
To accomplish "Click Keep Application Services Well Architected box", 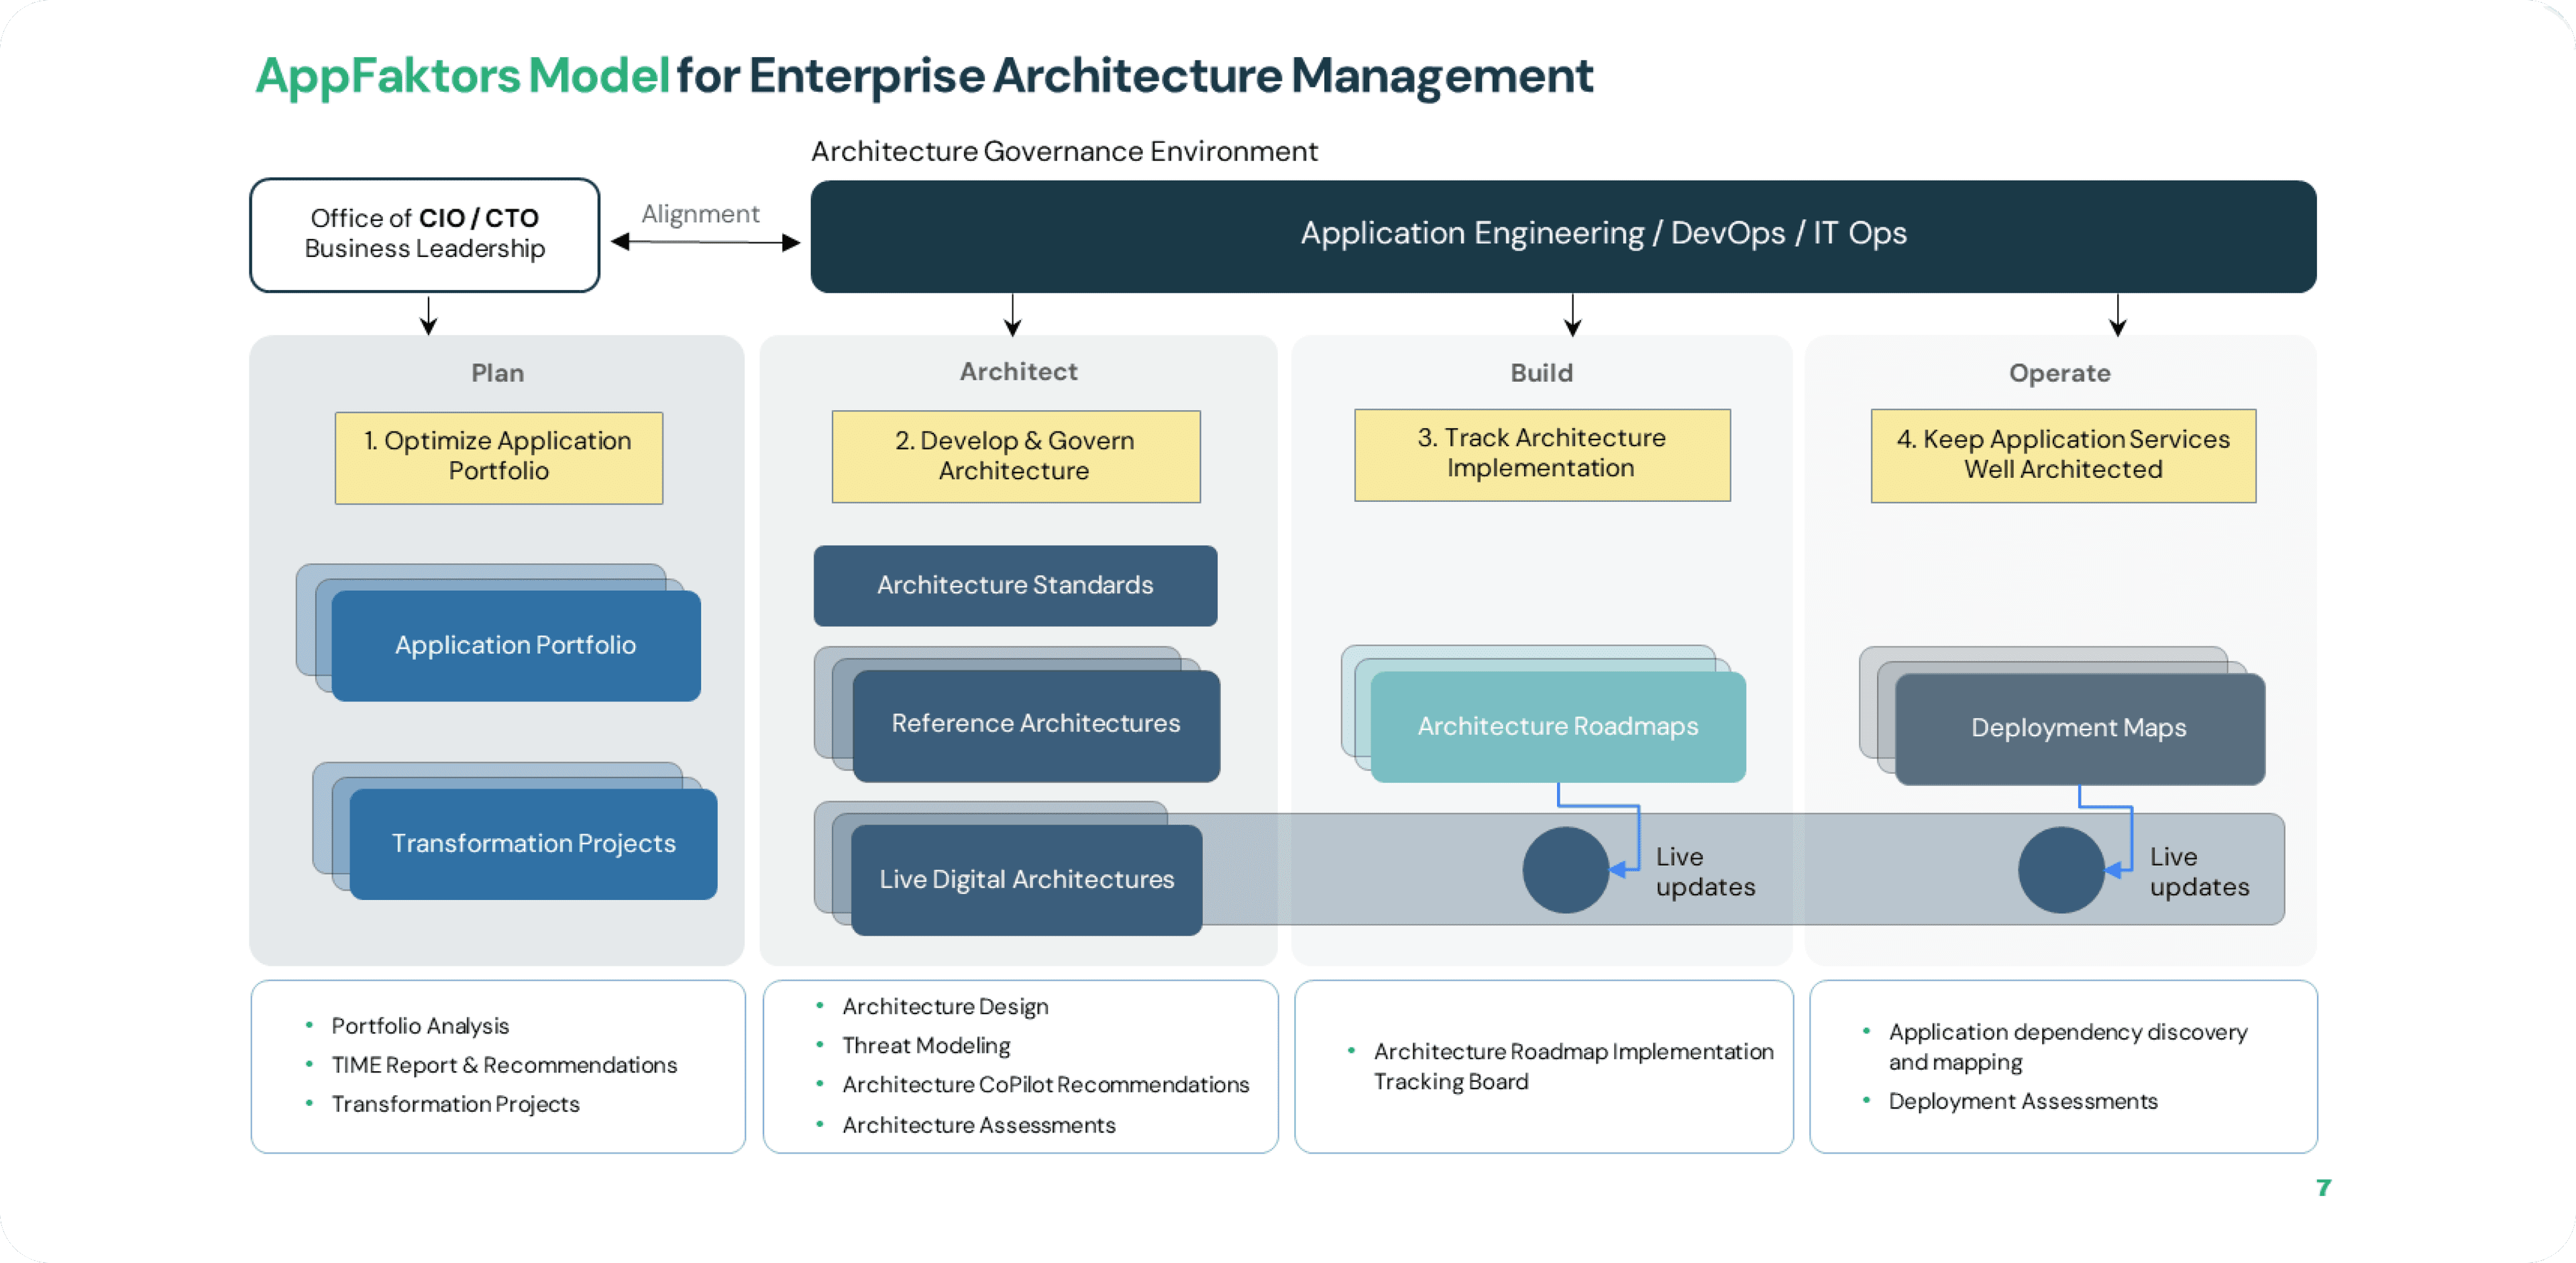I will [2062, 454].
